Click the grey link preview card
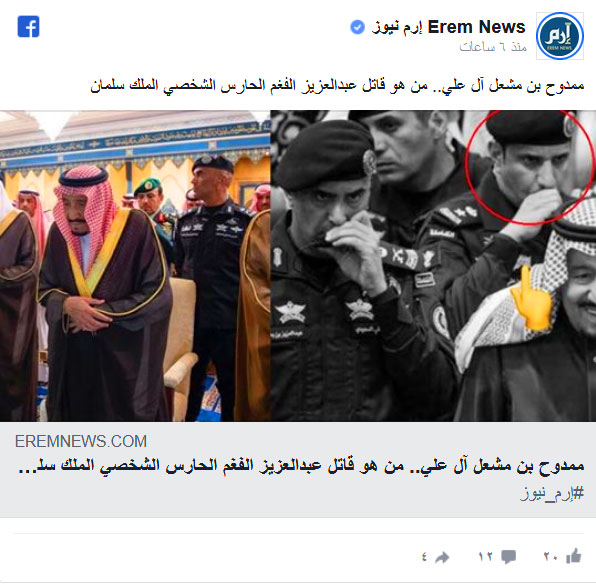The image size is (596, 584). tap(298, 470)
